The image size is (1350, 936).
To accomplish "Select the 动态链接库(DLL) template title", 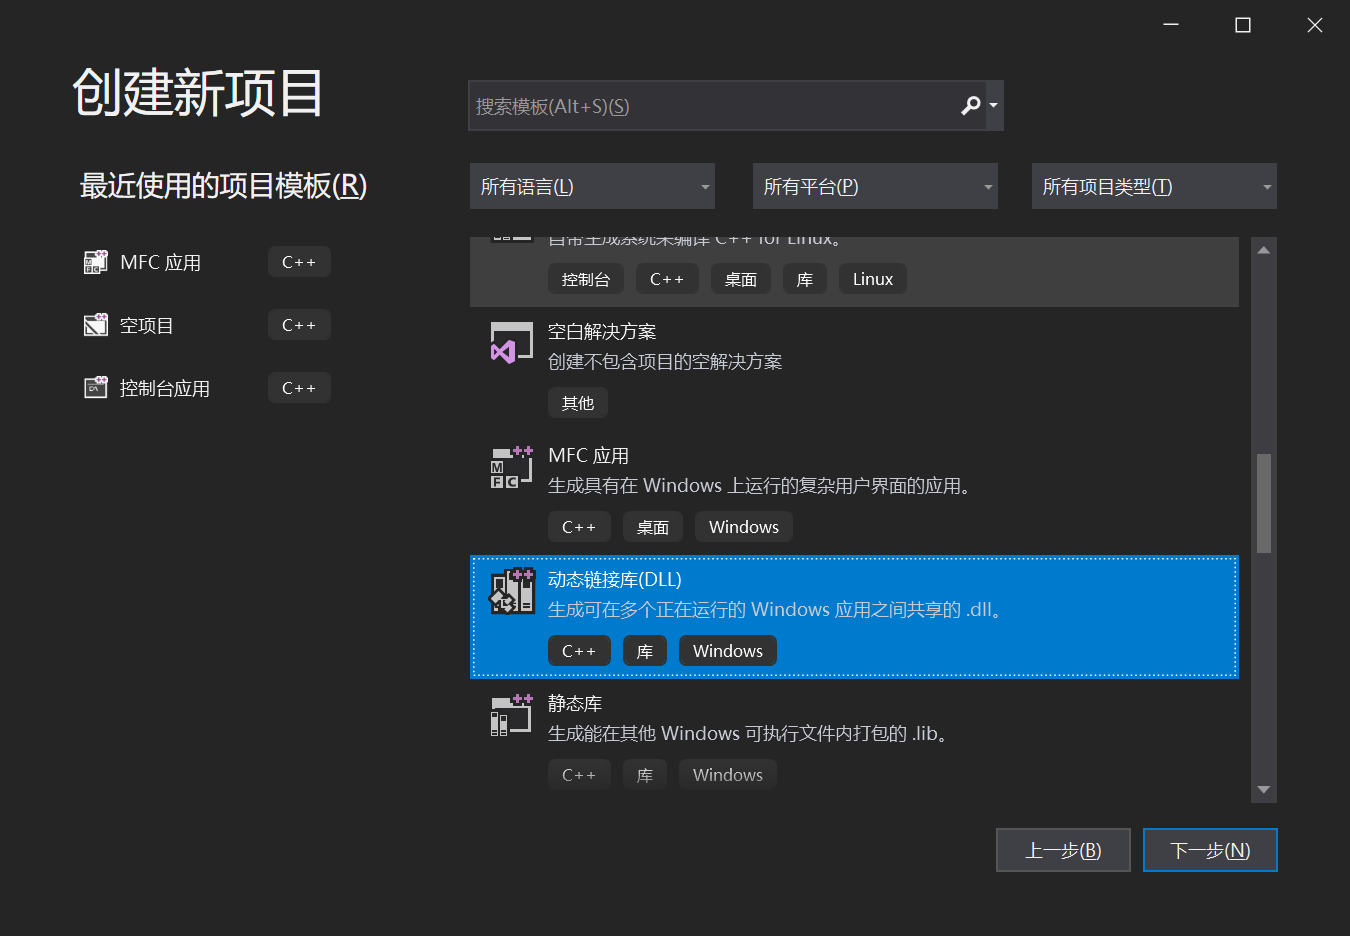I will 615,579.
